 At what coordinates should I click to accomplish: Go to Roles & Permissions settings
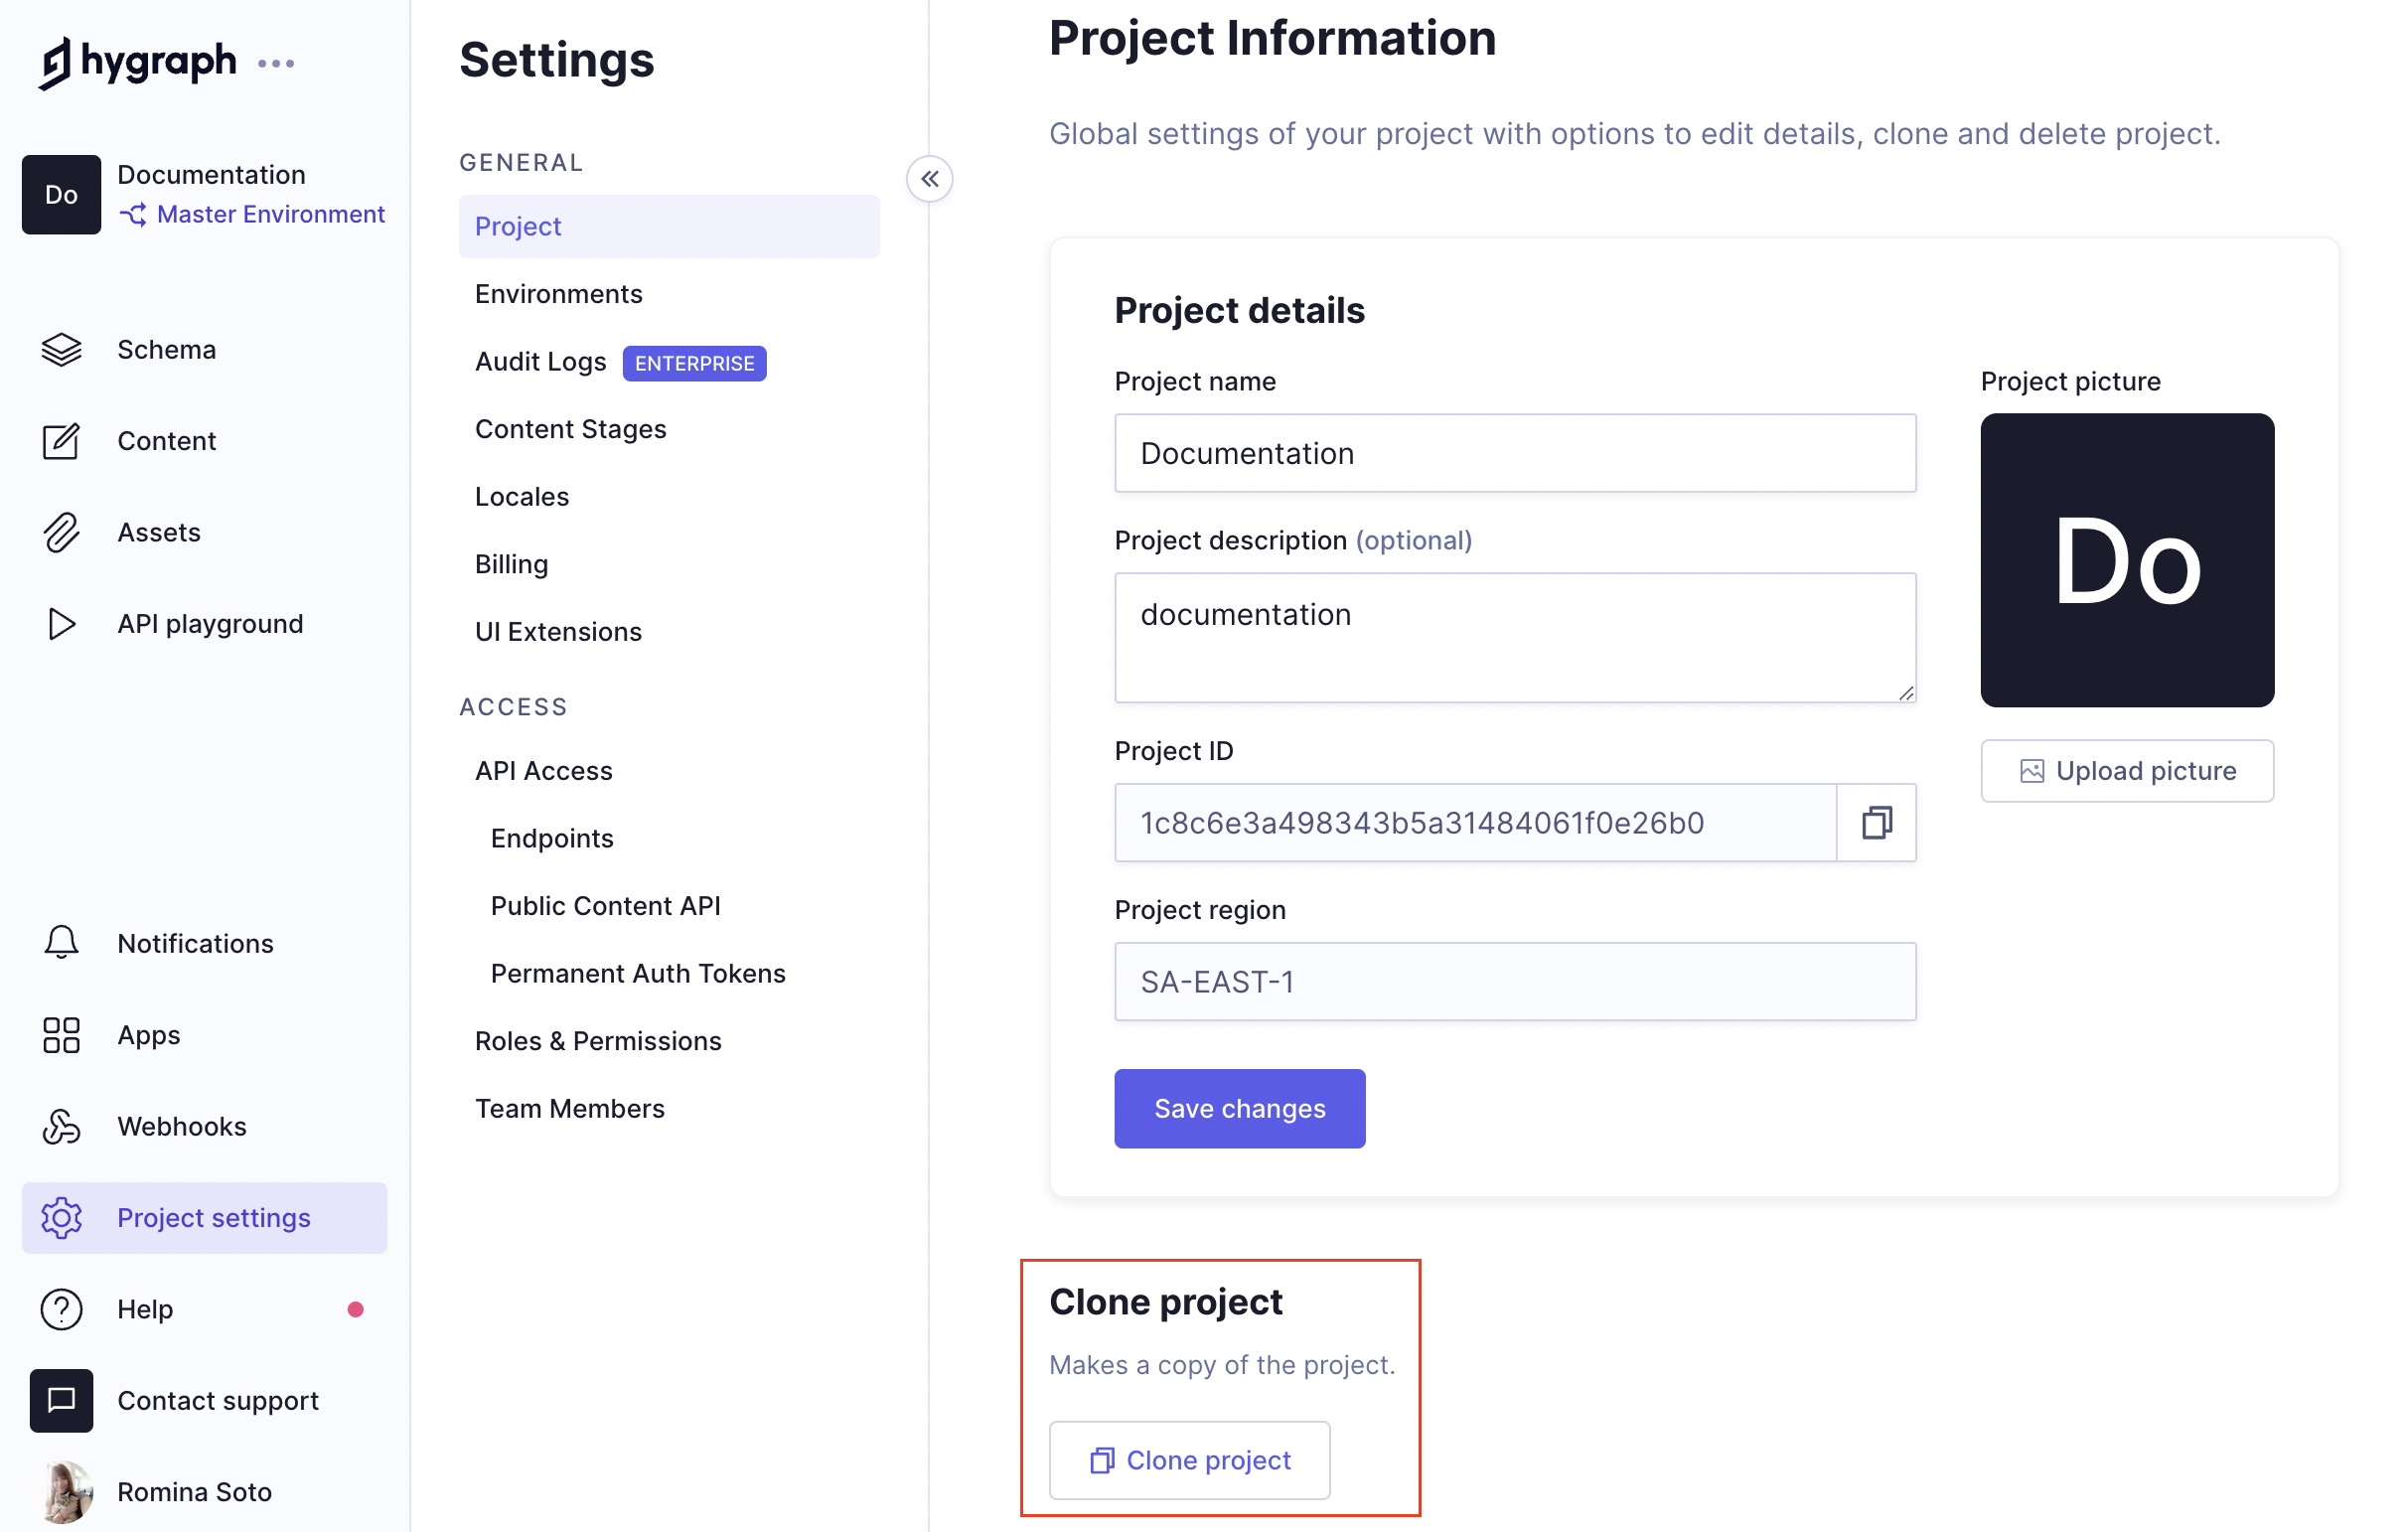pyautogui.click(x=598, y=1041)
